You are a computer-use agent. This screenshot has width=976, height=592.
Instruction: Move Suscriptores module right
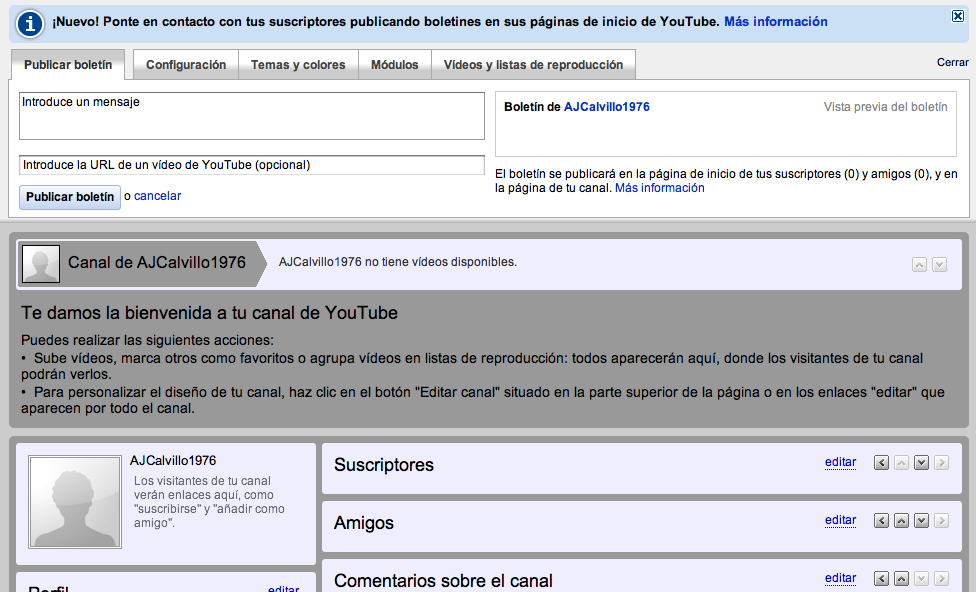pyautogui.click(x=941, y=463)
